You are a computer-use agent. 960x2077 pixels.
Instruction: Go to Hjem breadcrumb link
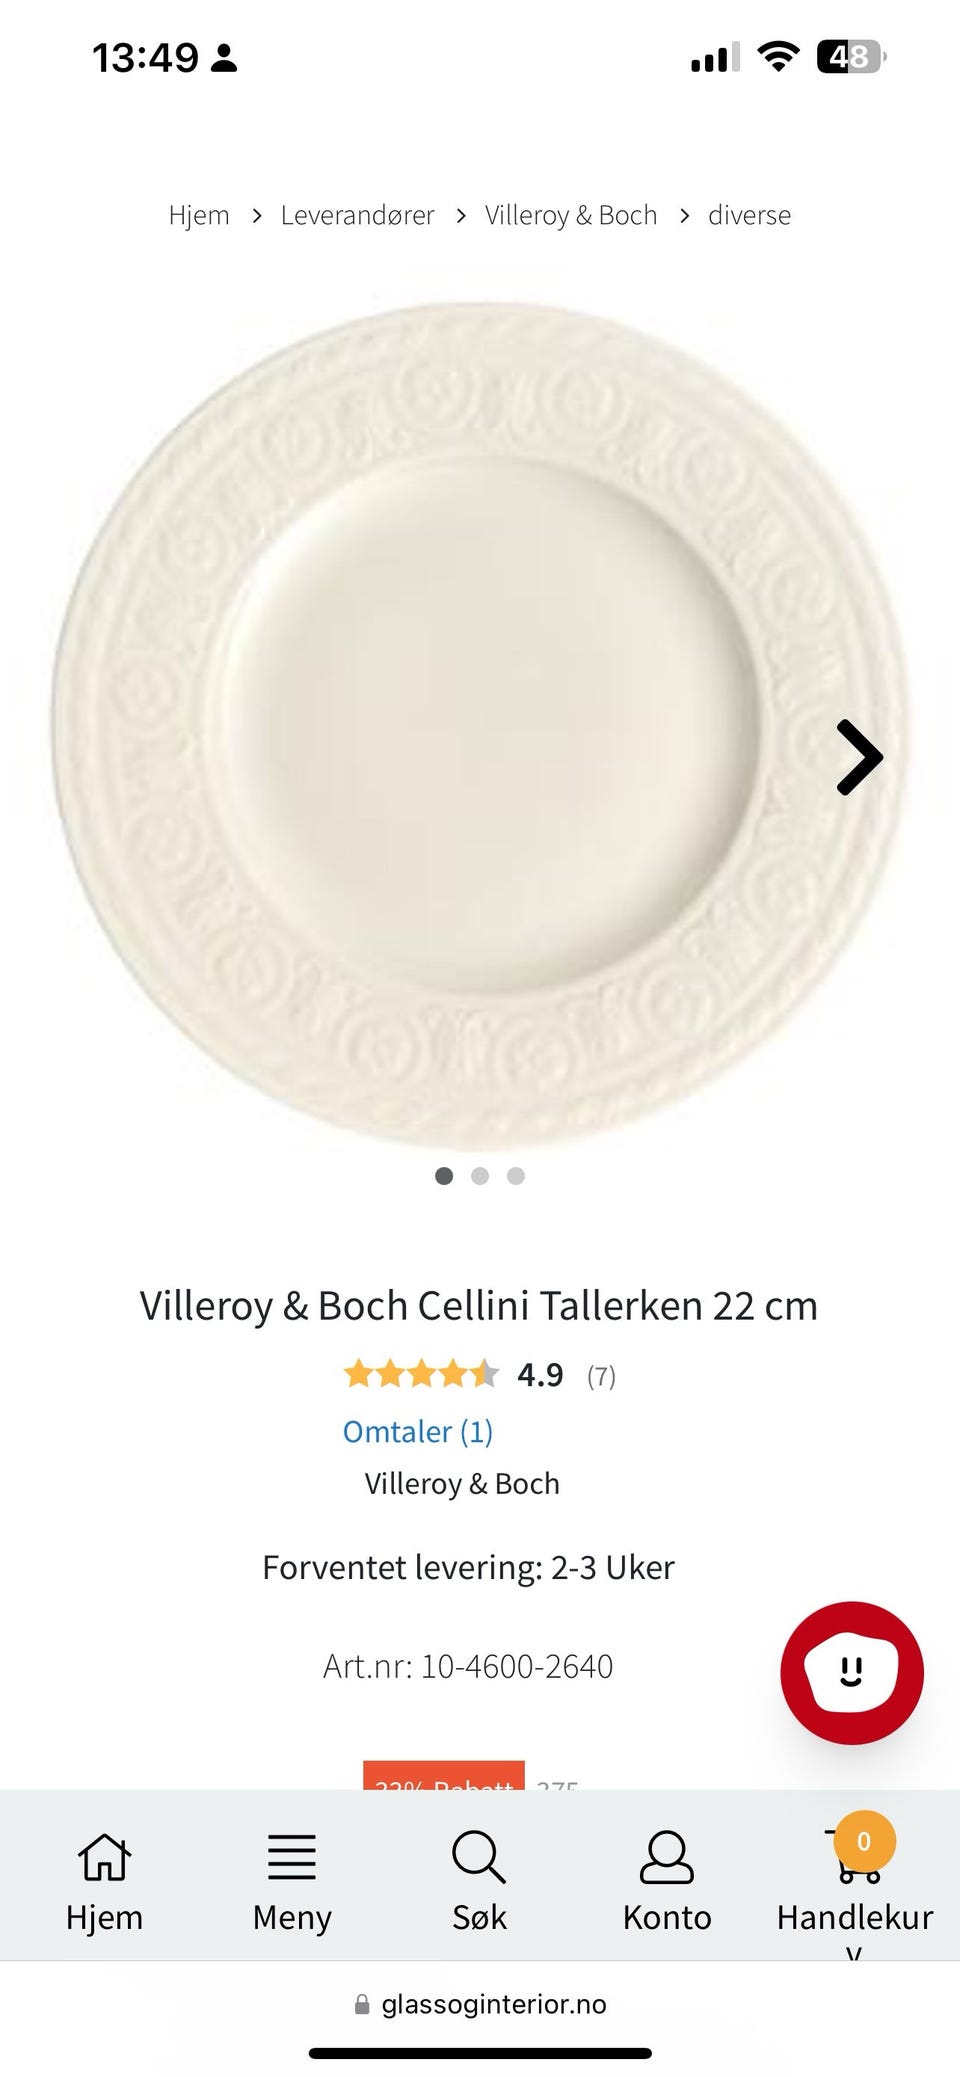tap(199, 215)
